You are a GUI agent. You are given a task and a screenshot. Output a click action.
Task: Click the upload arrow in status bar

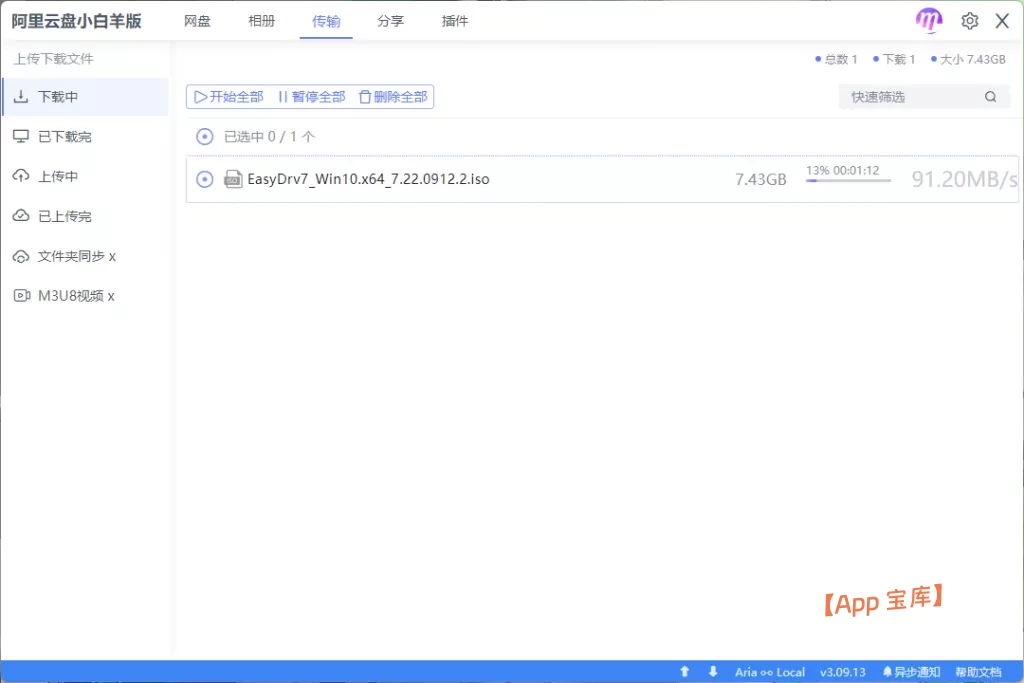[685, 672]
